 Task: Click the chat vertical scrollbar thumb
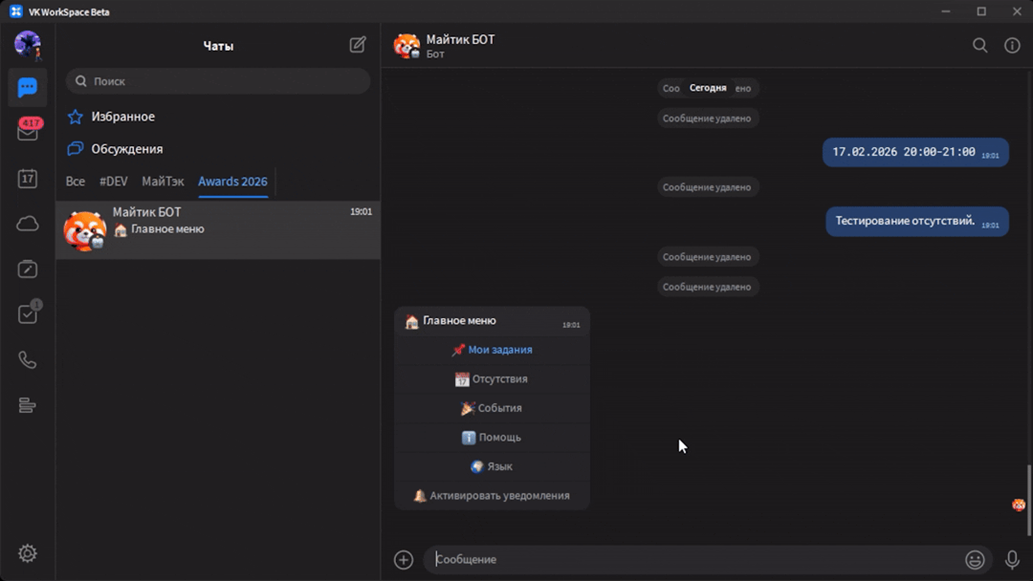1027,488
